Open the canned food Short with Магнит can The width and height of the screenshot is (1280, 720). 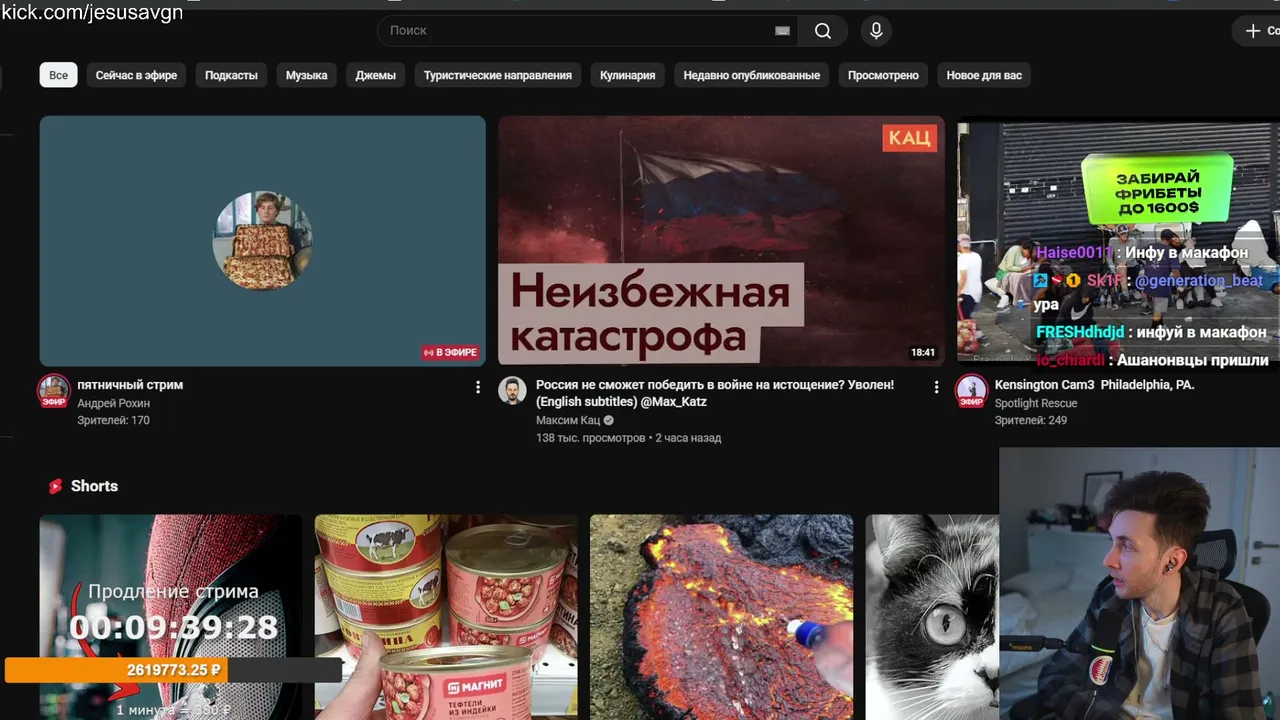coord(446,617)
